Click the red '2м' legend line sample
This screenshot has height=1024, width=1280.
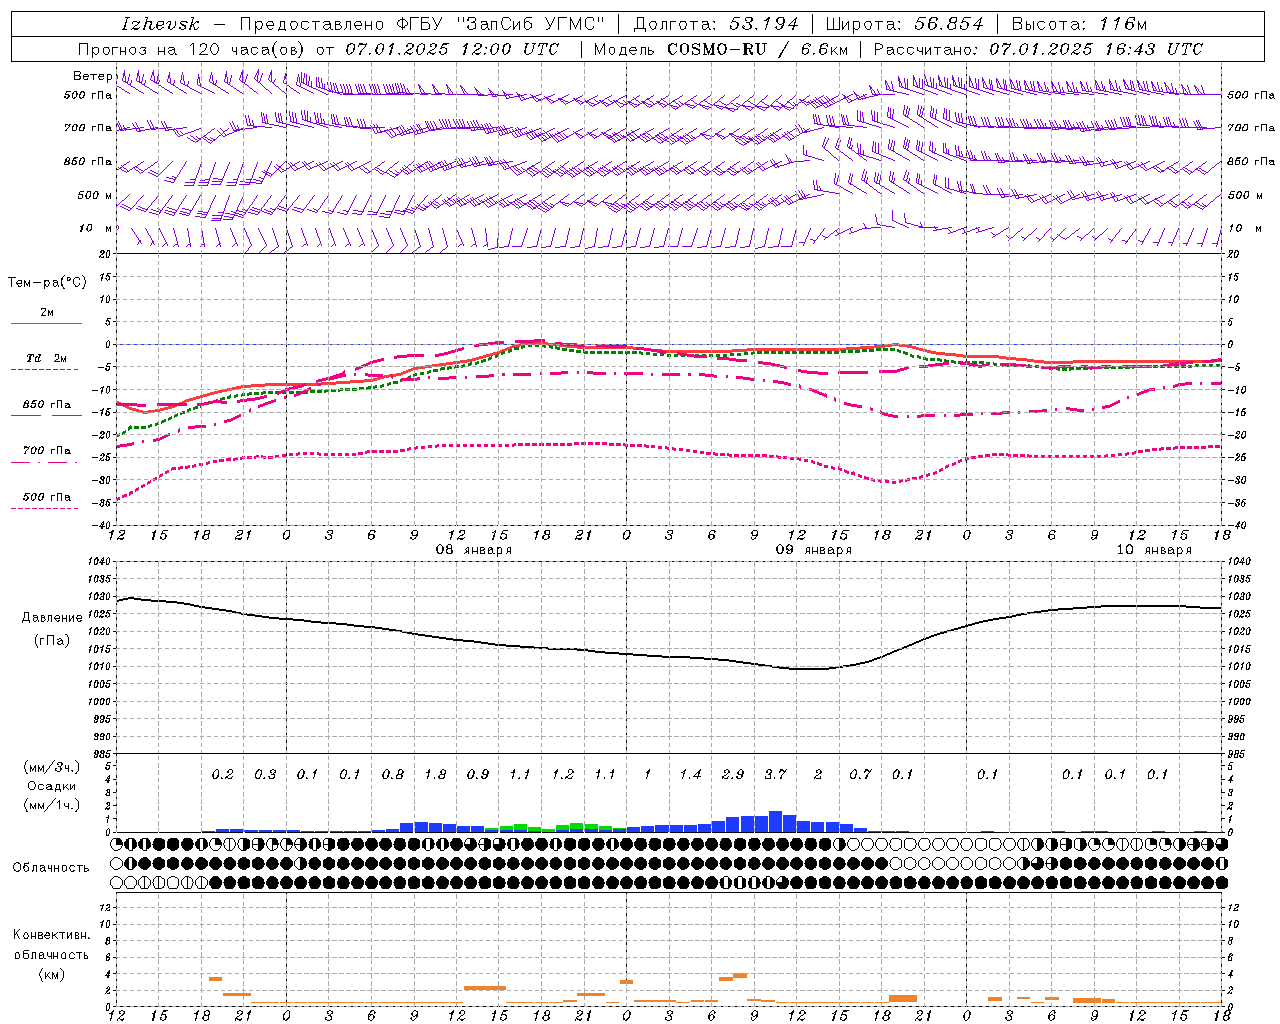pyautogui.click(x=46, y=323)
